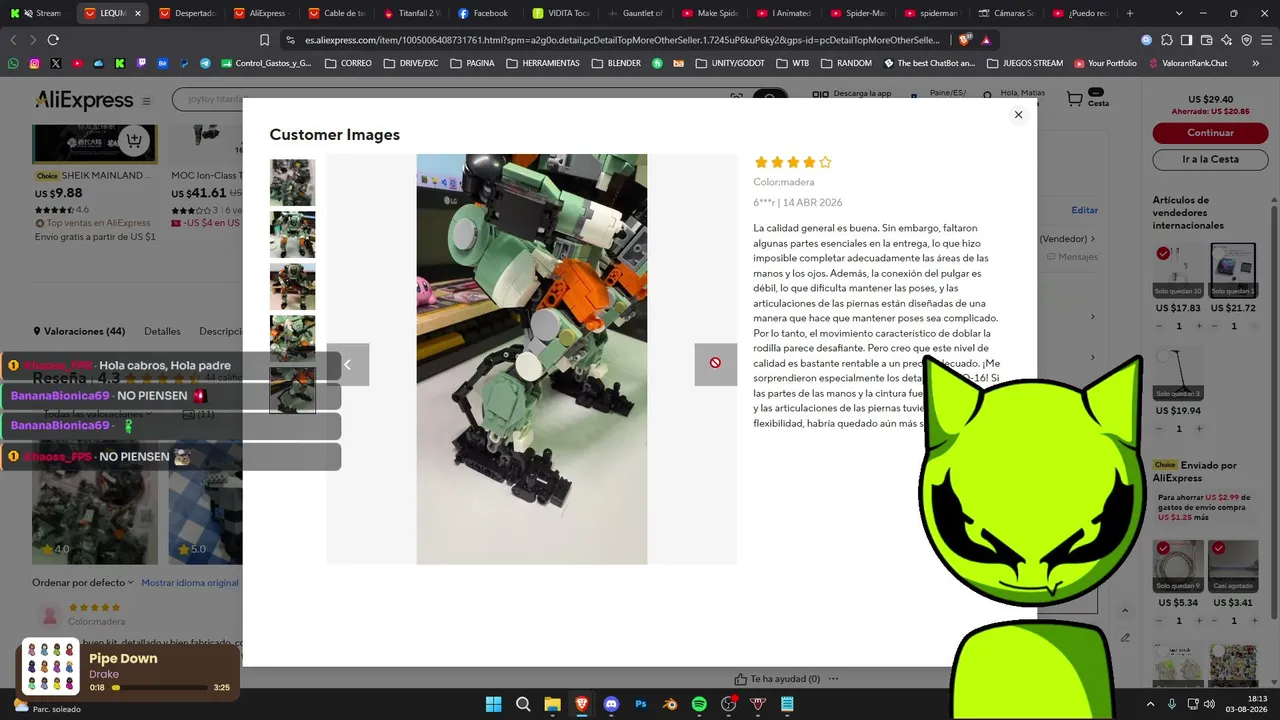Open a new browser tab

click(1130, 13)
